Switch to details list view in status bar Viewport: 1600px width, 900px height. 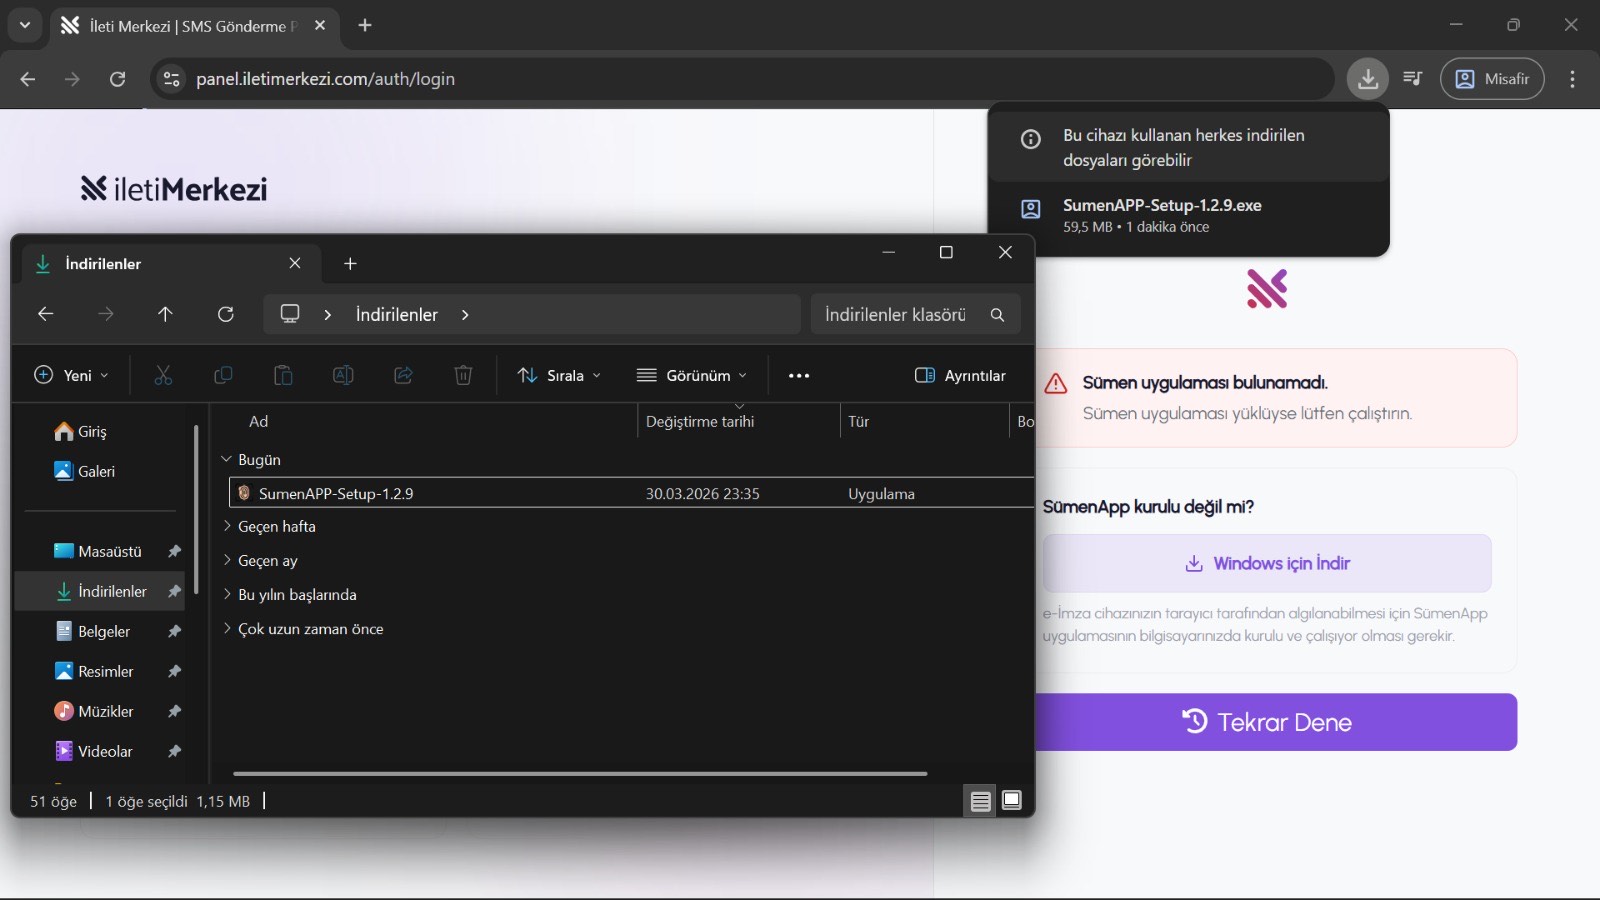click(980, 800)
